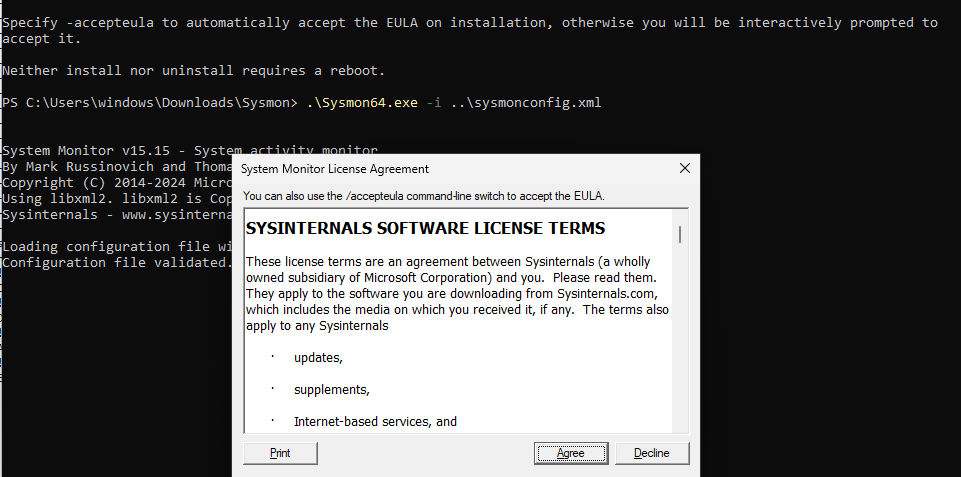Click the 'updates,' bullet item
961x477 pixels.
(x=318, y=358)
